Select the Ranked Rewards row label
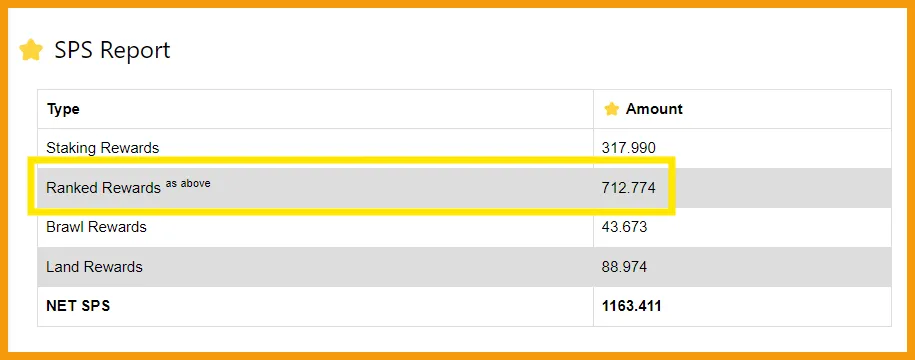This screenshot has height=360, width=915. point(103,188)
